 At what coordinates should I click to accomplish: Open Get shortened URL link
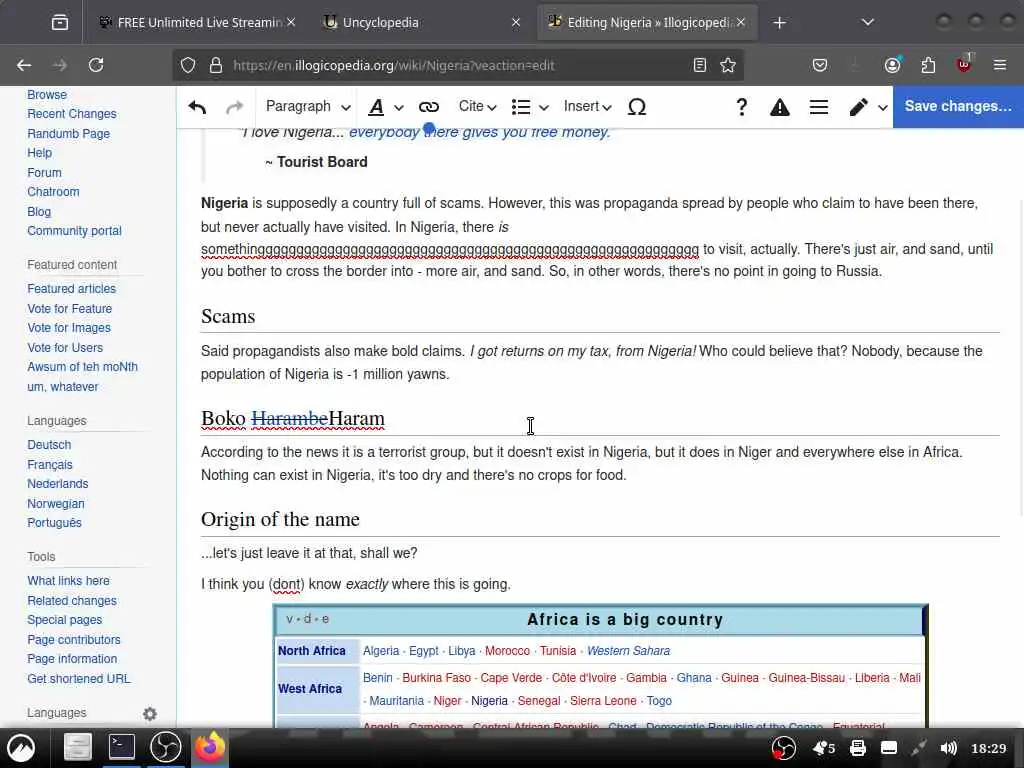79,679
